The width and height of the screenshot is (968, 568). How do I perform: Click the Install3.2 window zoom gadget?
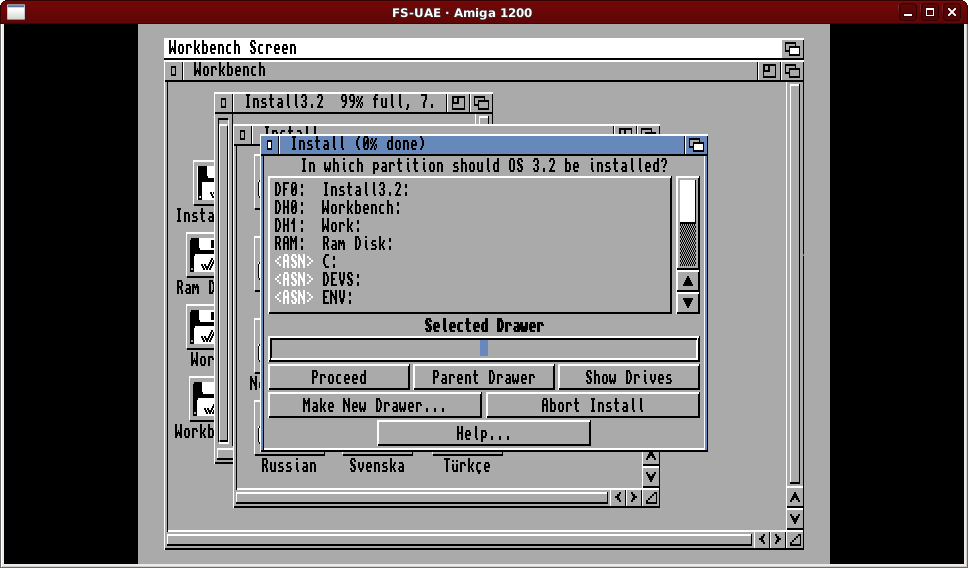[x=458, y=102]
